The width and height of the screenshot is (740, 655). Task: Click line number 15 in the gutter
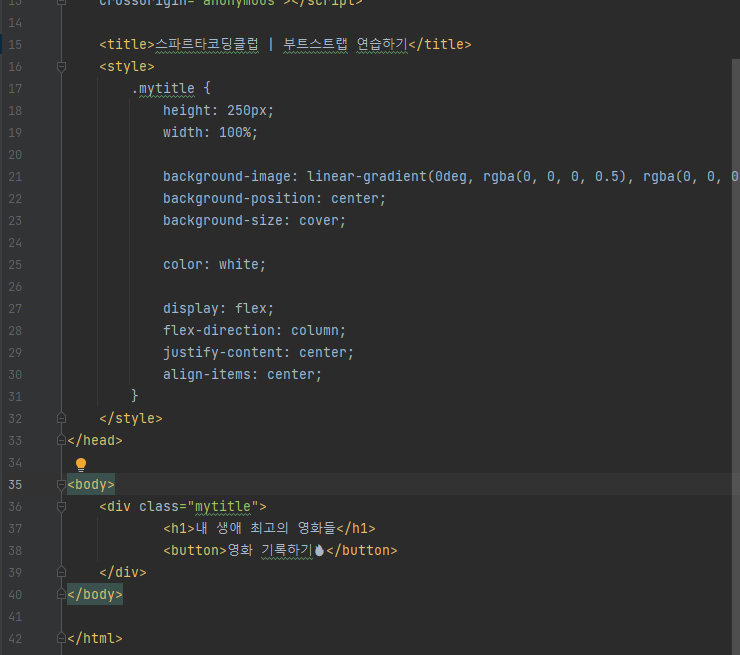15,45
